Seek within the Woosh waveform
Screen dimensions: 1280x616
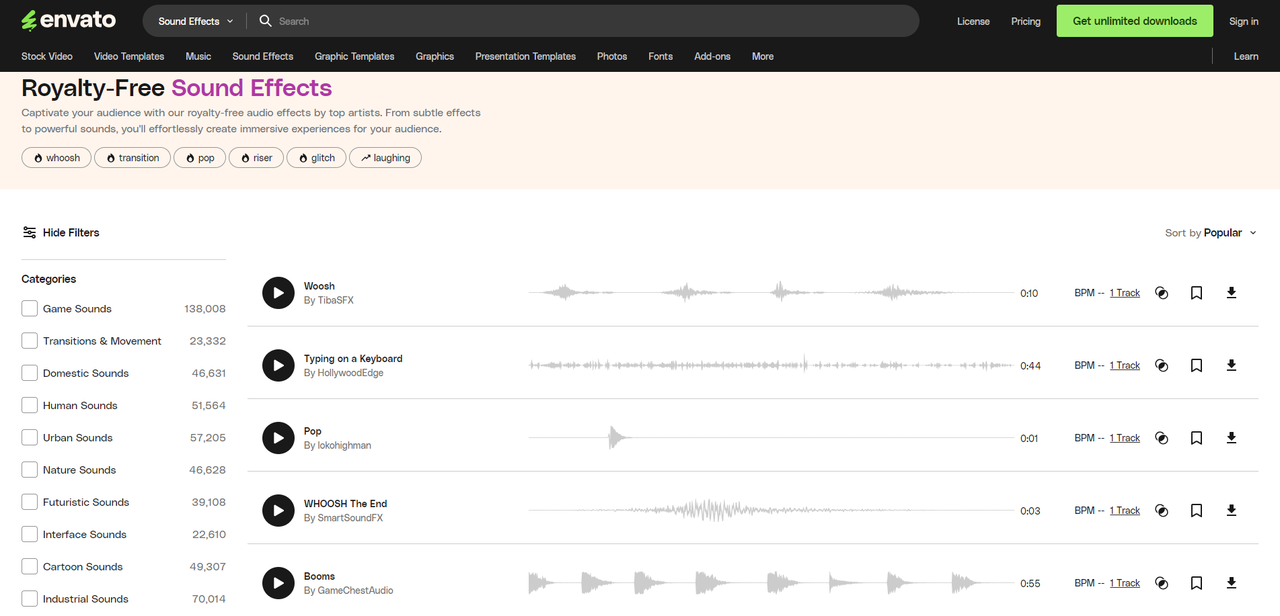click(770, 293)
